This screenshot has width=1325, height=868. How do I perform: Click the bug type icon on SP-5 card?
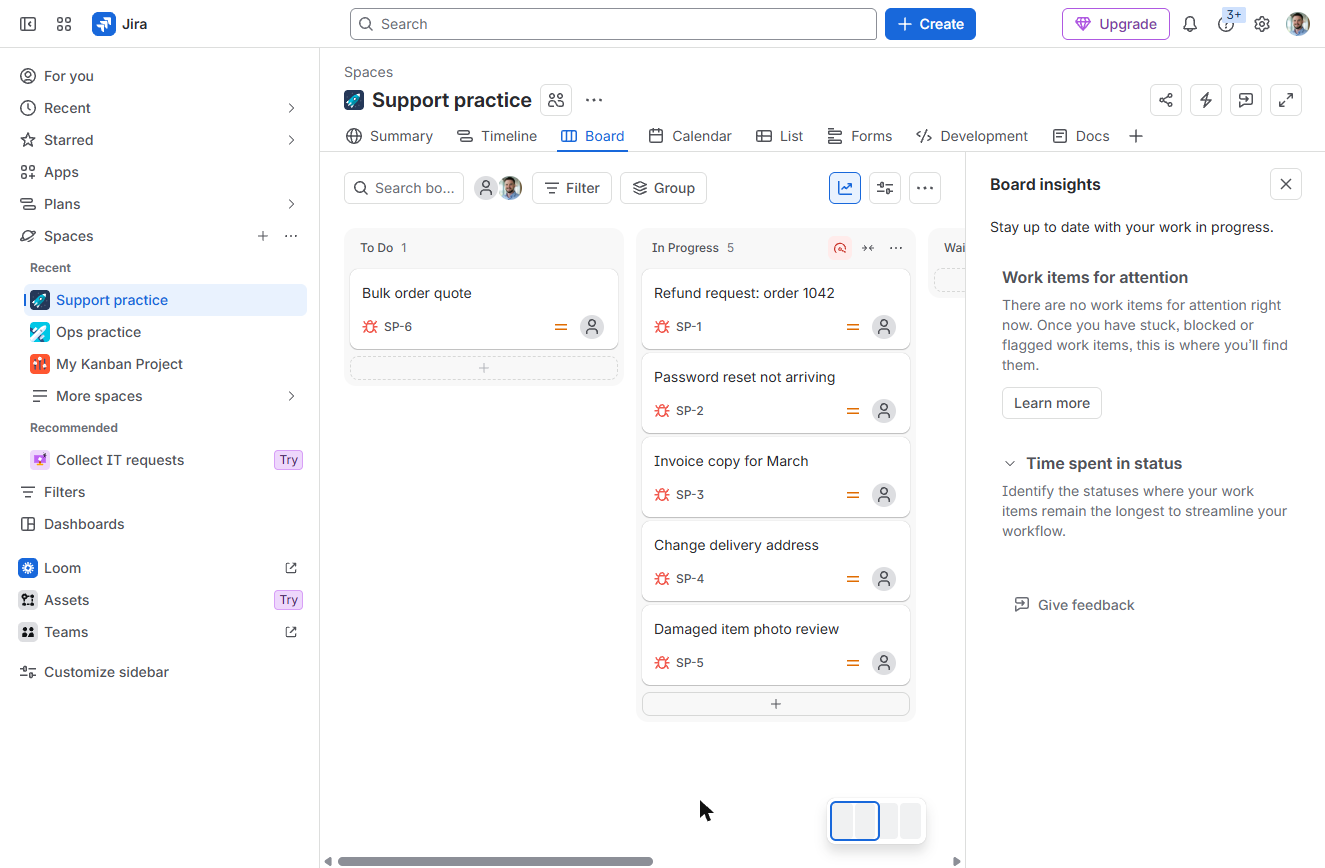(662, 663)
